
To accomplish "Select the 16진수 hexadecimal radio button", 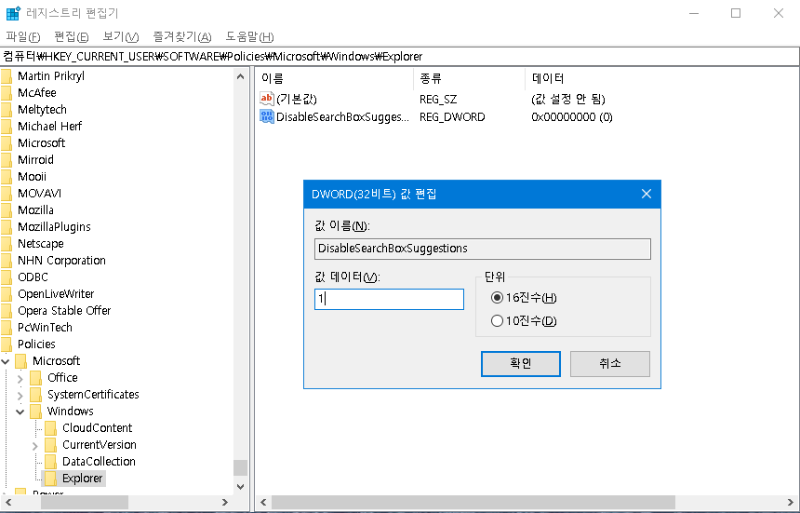I will 497,298.
